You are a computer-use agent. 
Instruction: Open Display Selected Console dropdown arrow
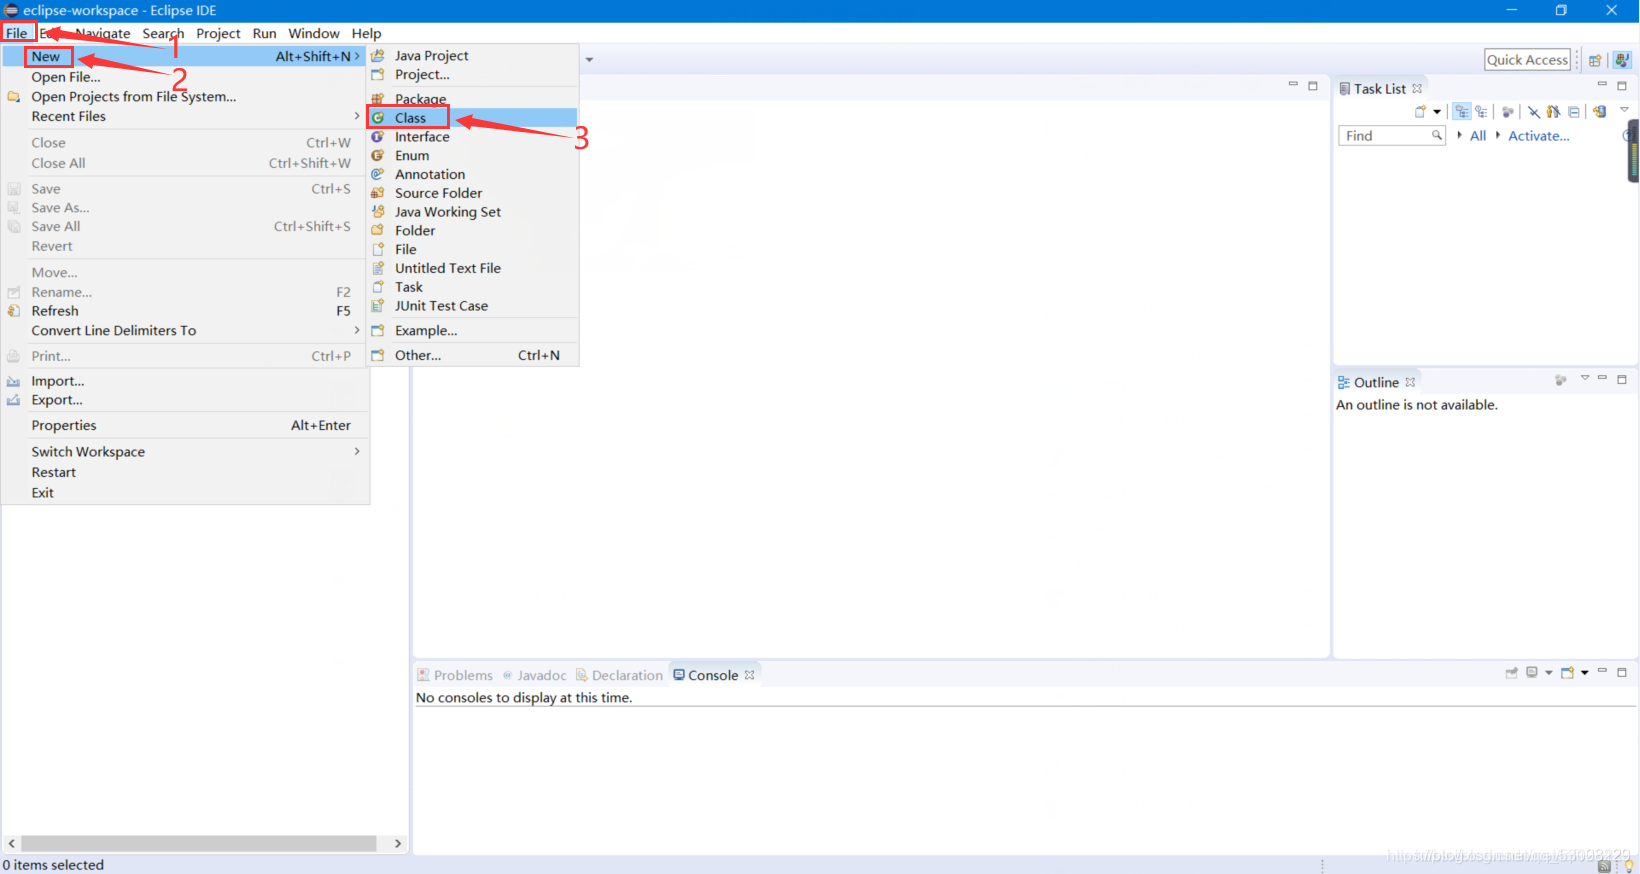(x=1549, y=673)
